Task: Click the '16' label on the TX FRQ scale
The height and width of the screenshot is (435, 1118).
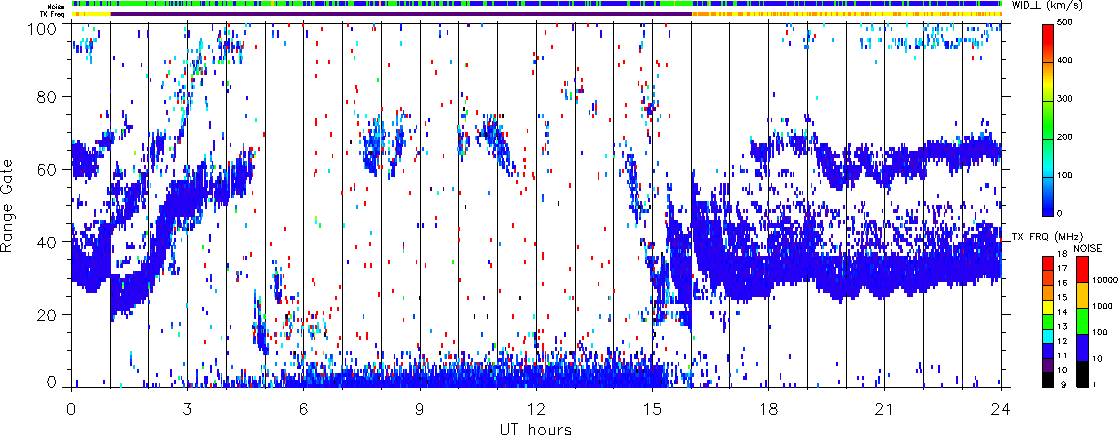Action: pos(1062,283)
